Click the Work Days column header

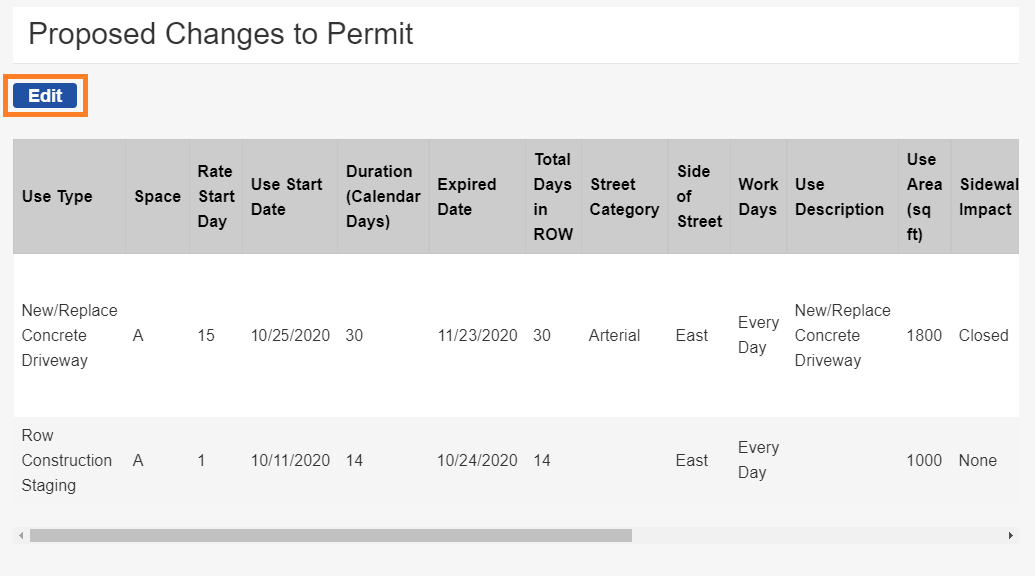(758, 197)
